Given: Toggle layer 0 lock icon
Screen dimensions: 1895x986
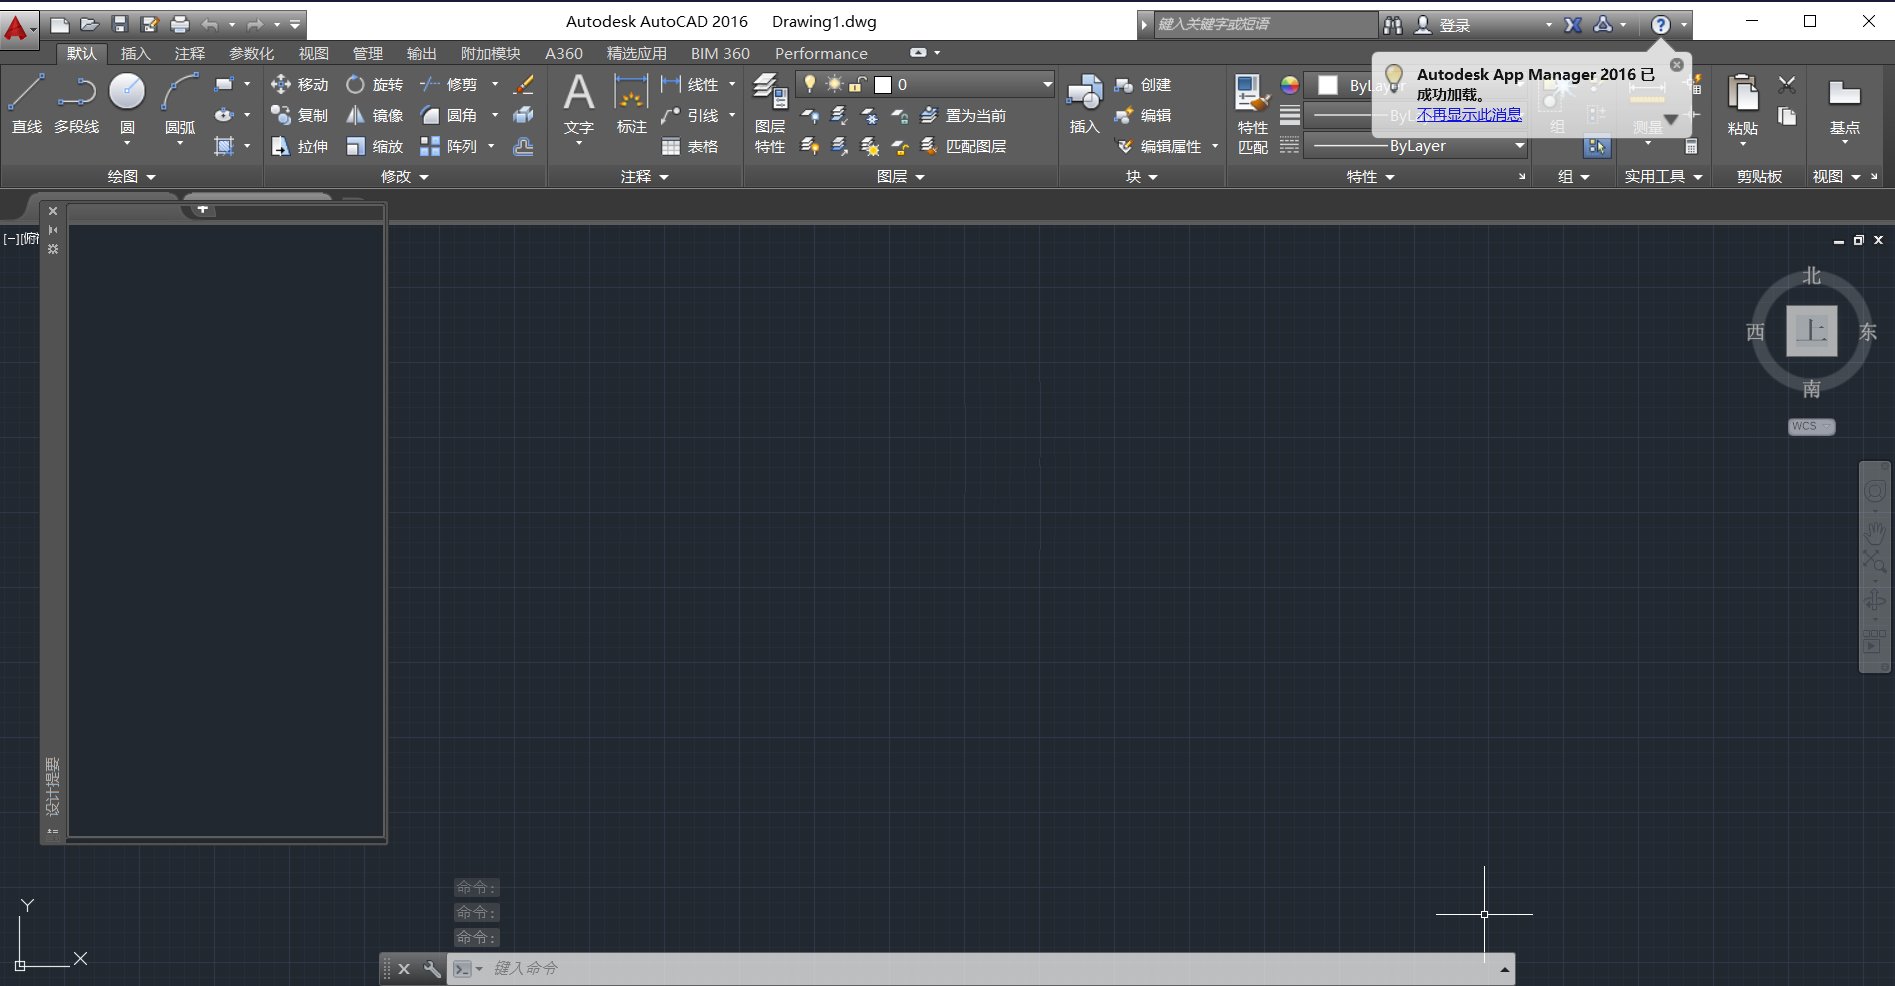Looking at the screenshot, I should 858,85.
